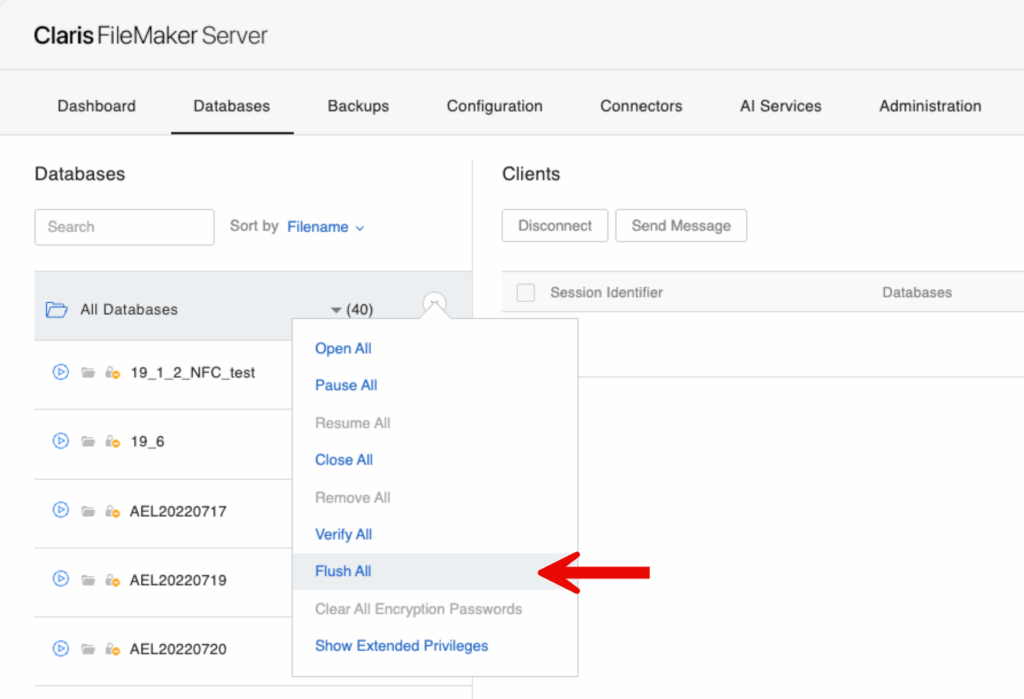Click the status play icon for AEL20220720
Screen dimensions: 1024x699
click(61, 648)
